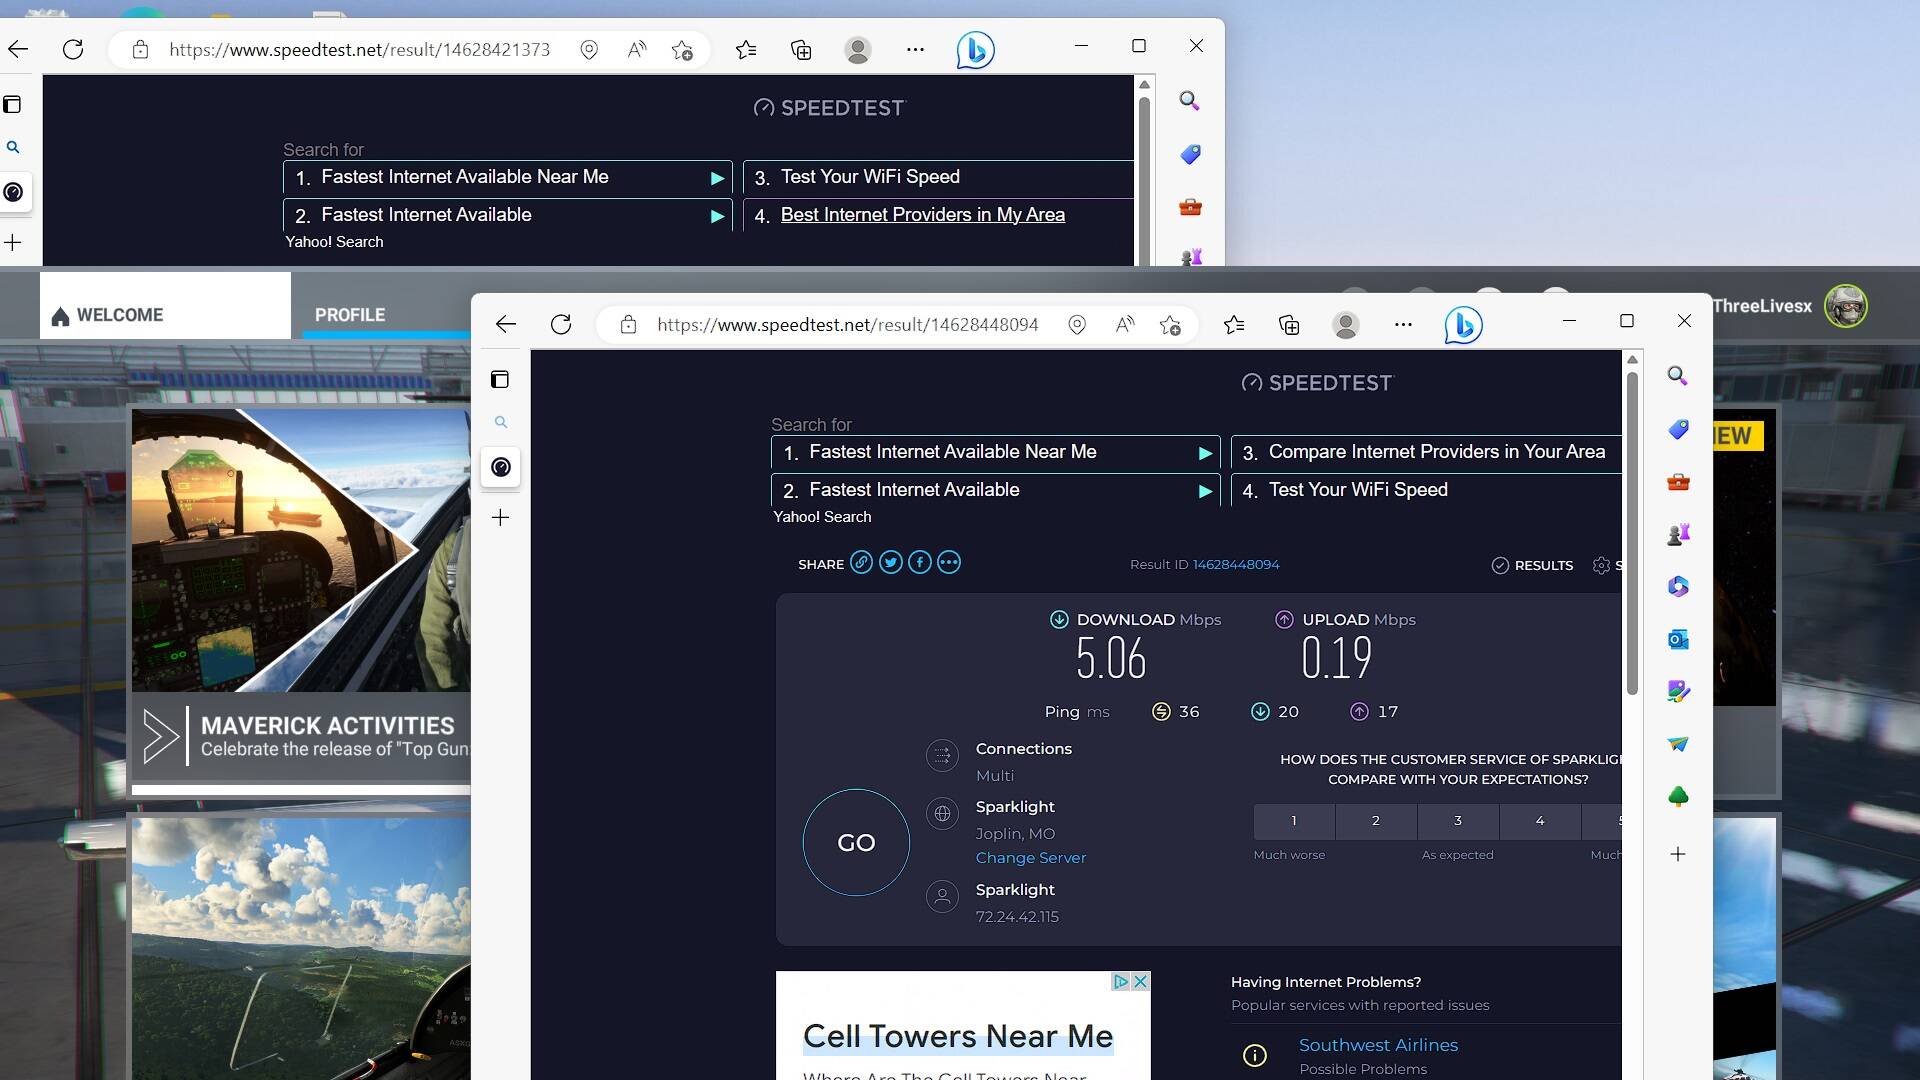Image resolution: width=1920 pixels, height=1080 pixels.
Task: Refresh the front Speedtest result page
Action: pos(561,324)
